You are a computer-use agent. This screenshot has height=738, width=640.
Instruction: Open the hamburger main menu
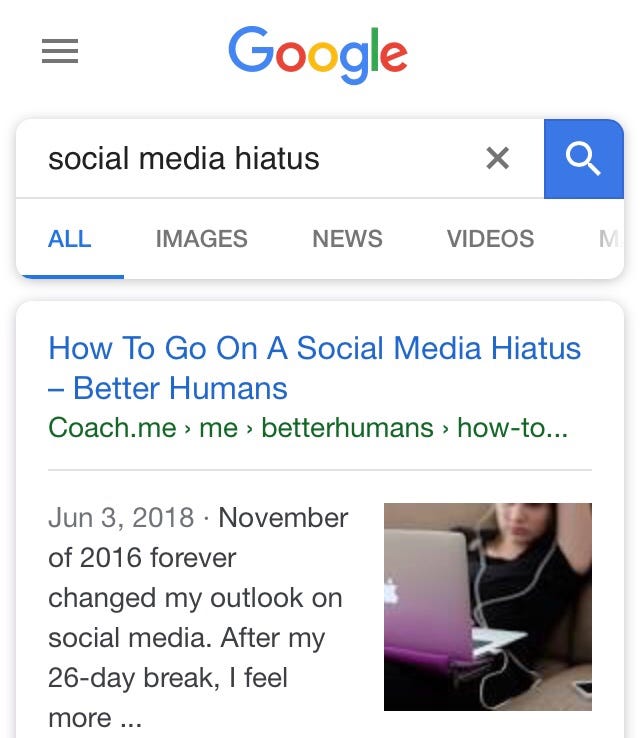(60, 51)
